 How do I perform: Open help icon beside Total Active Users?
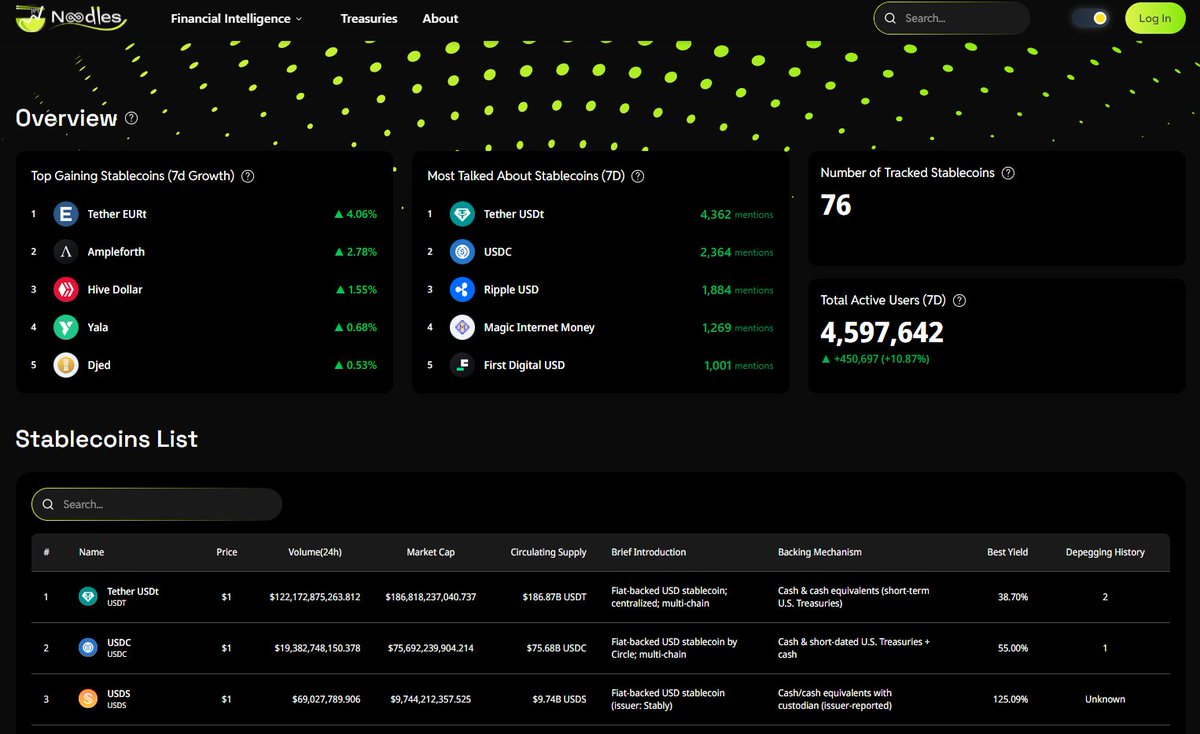point(960,300)
